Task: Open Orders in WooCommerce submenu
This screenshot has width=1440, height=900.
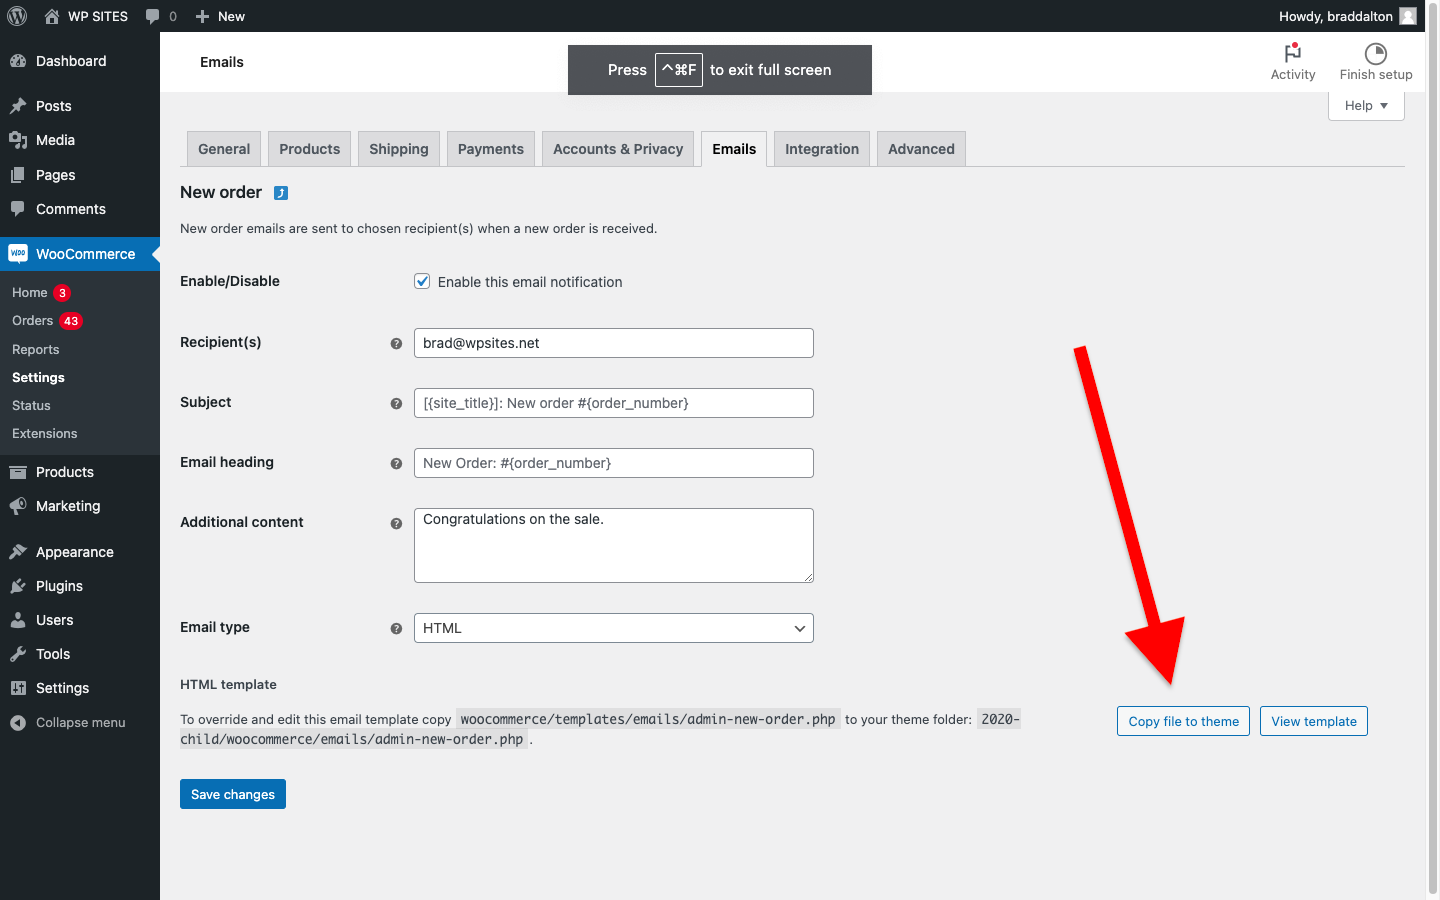Action: click(33, 321)
